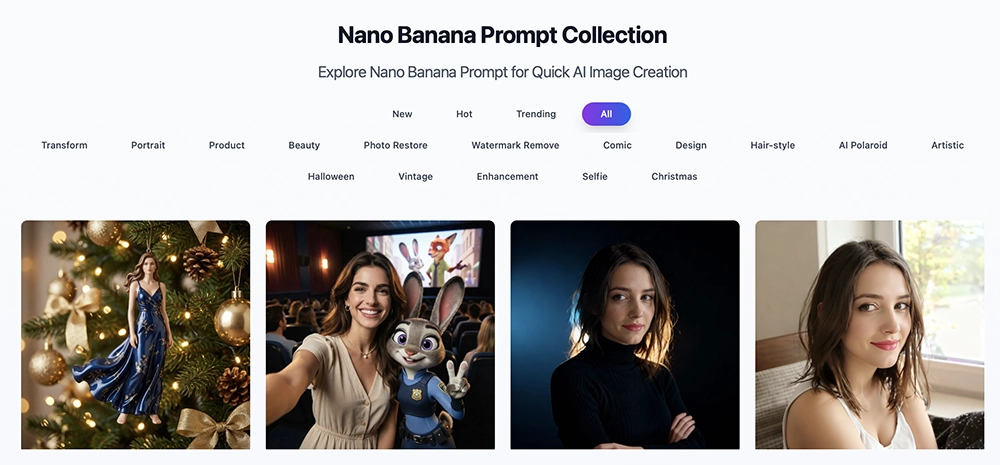Select Photo Restore category
This screenshot has height=465, width=1000.
coord(395,145)
